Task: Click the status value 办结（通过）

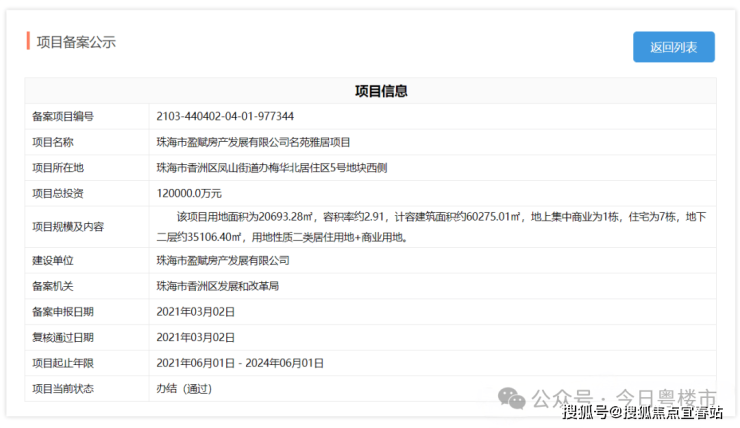Action: 184,388
